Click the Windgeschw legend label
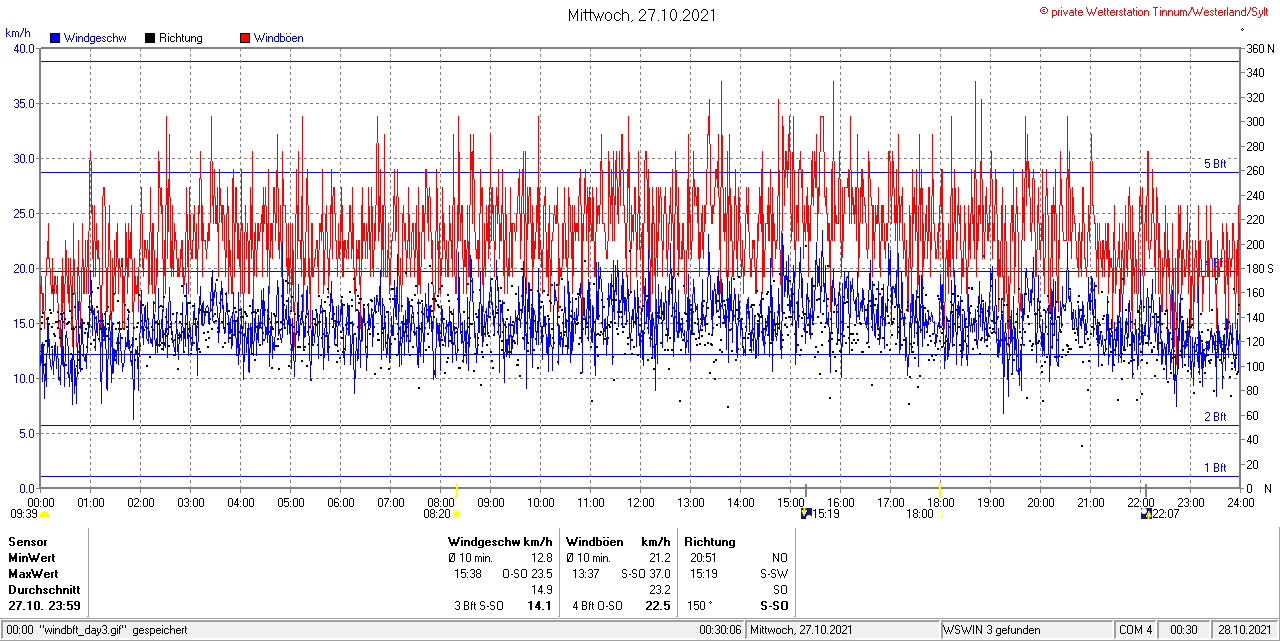This screenshot has height=641, width=1280. click(x=94, y=38)
